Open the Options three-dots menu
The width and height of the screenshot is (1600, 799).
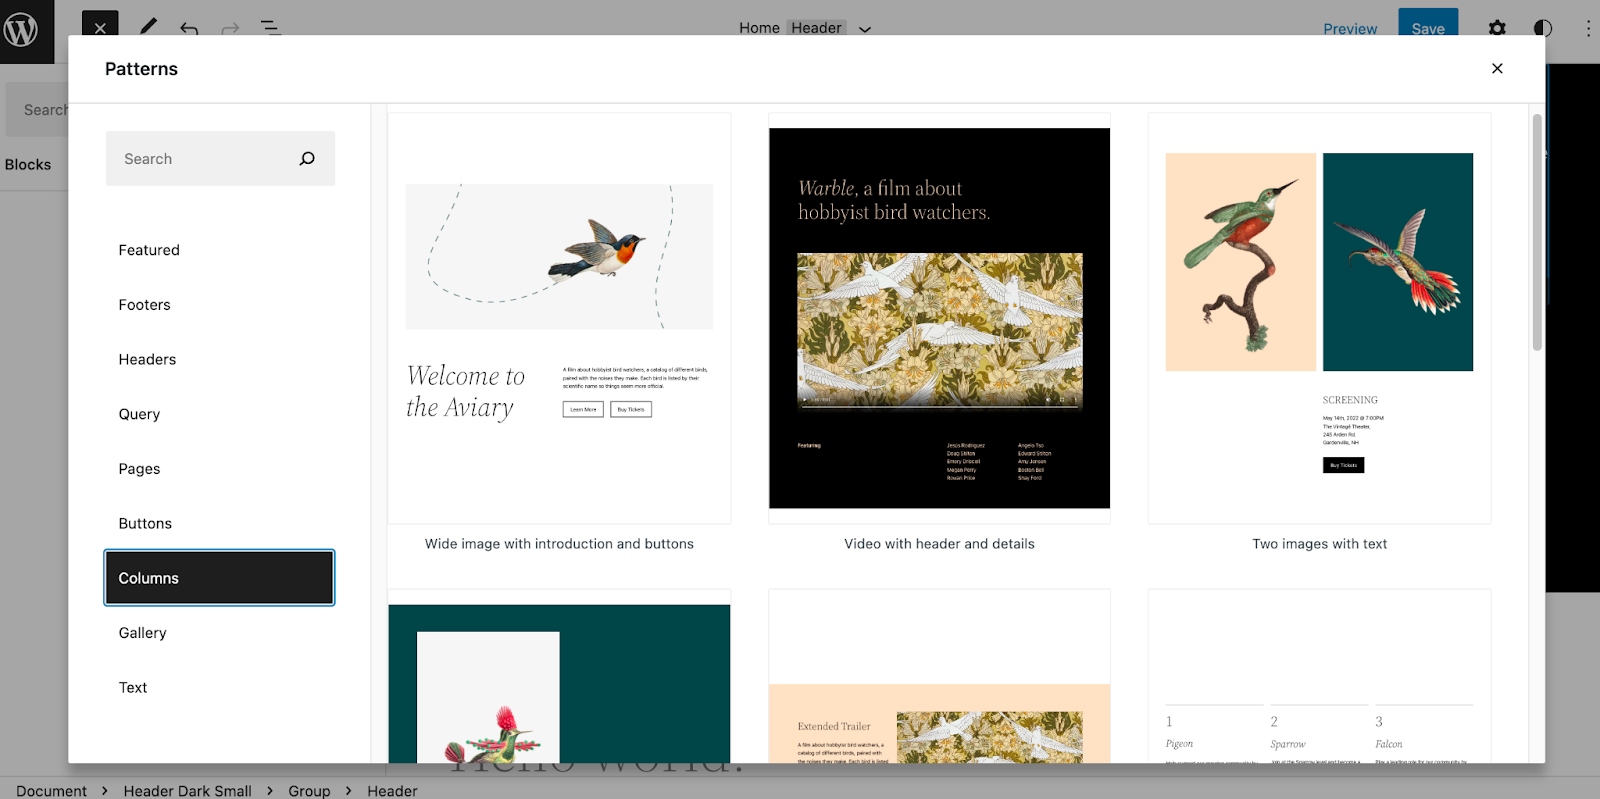(1588, 28)
